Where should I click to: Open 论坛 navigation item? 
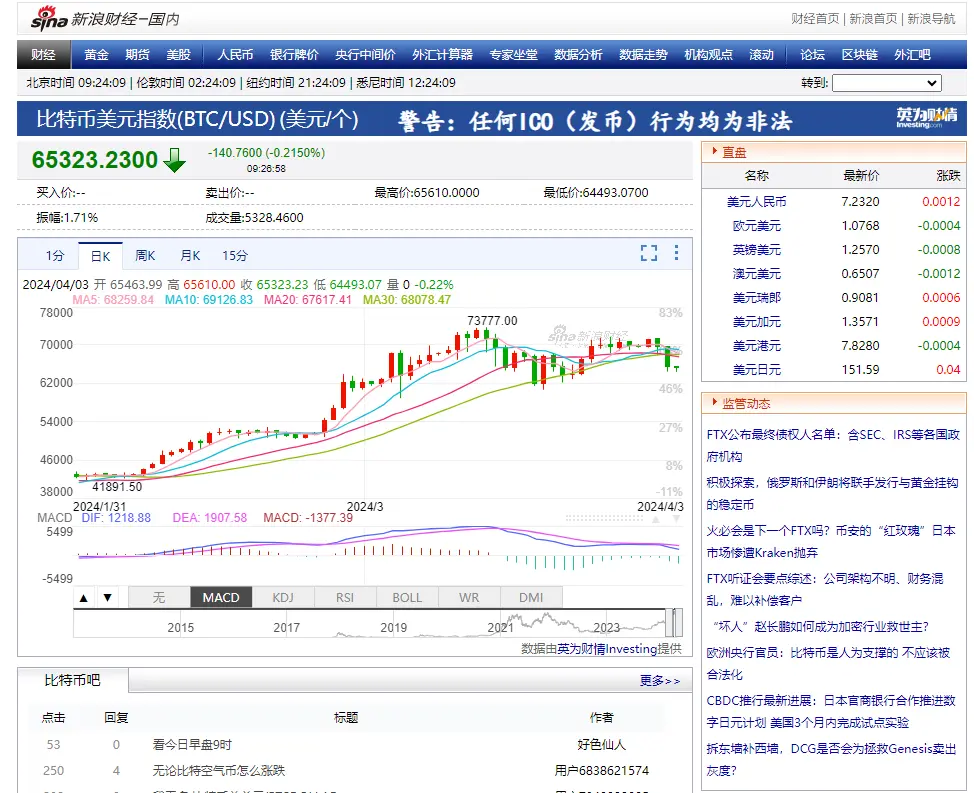[812, 55]
